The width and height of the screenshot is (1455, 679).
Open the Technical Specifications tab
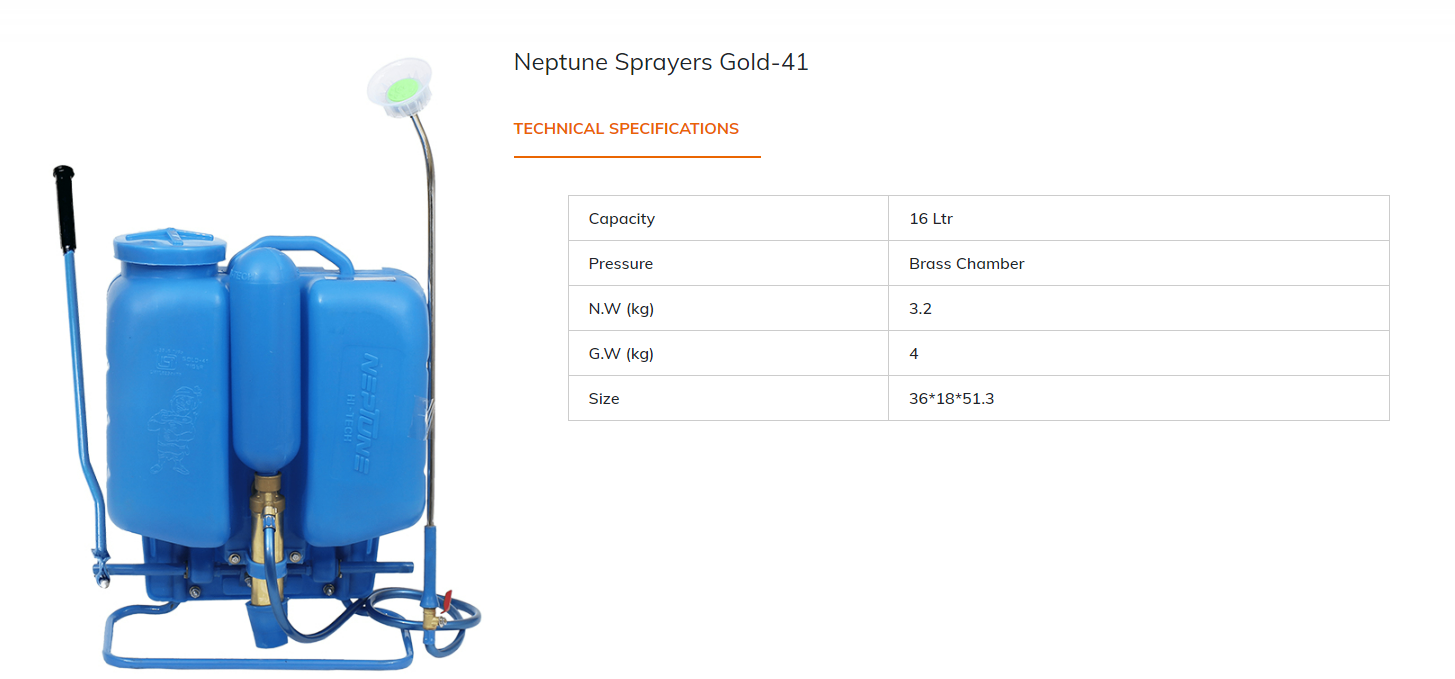tap(626, 129)
